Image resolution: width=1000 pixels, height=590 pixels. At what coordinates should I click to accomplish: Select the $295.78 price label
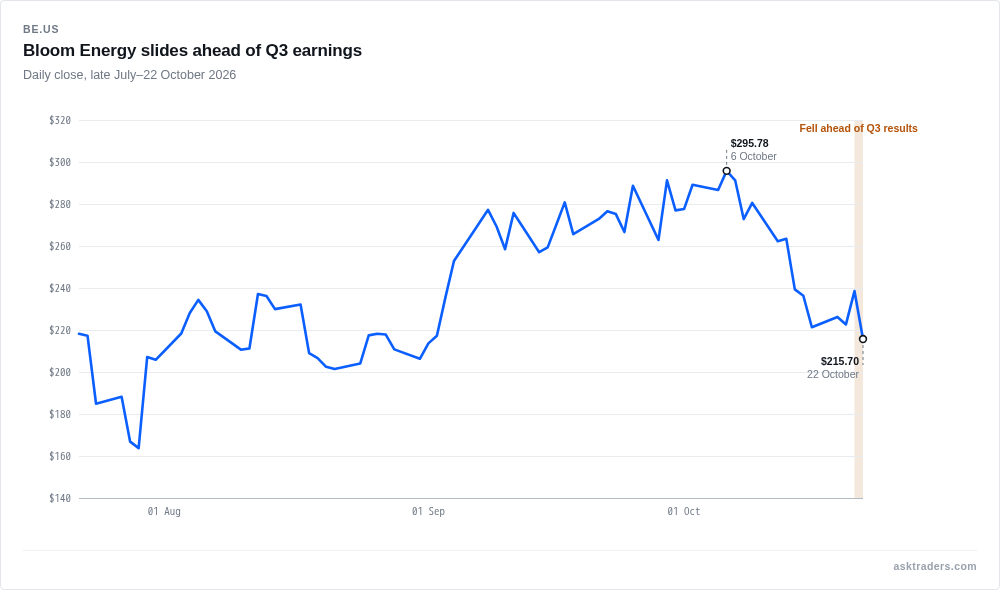(x=749, y=144)
